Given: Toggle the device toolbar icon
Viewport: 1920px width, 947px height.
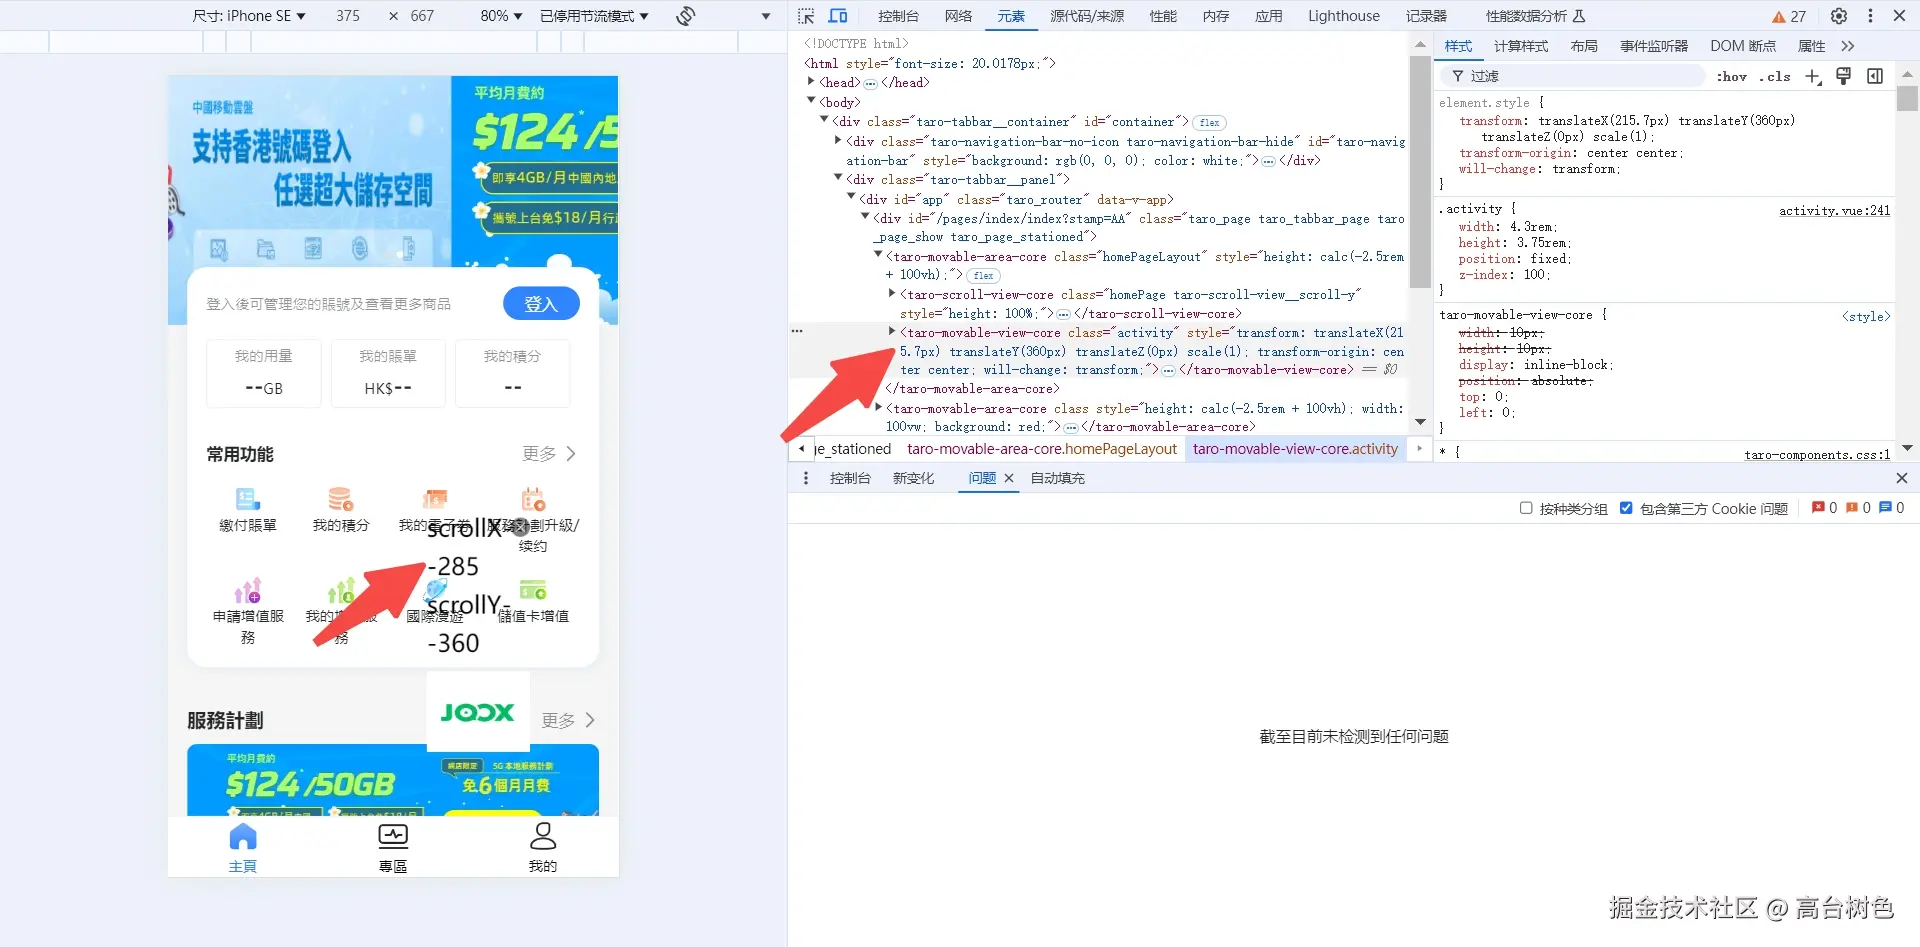Looking at the screenshot, I should pos(838,16).
